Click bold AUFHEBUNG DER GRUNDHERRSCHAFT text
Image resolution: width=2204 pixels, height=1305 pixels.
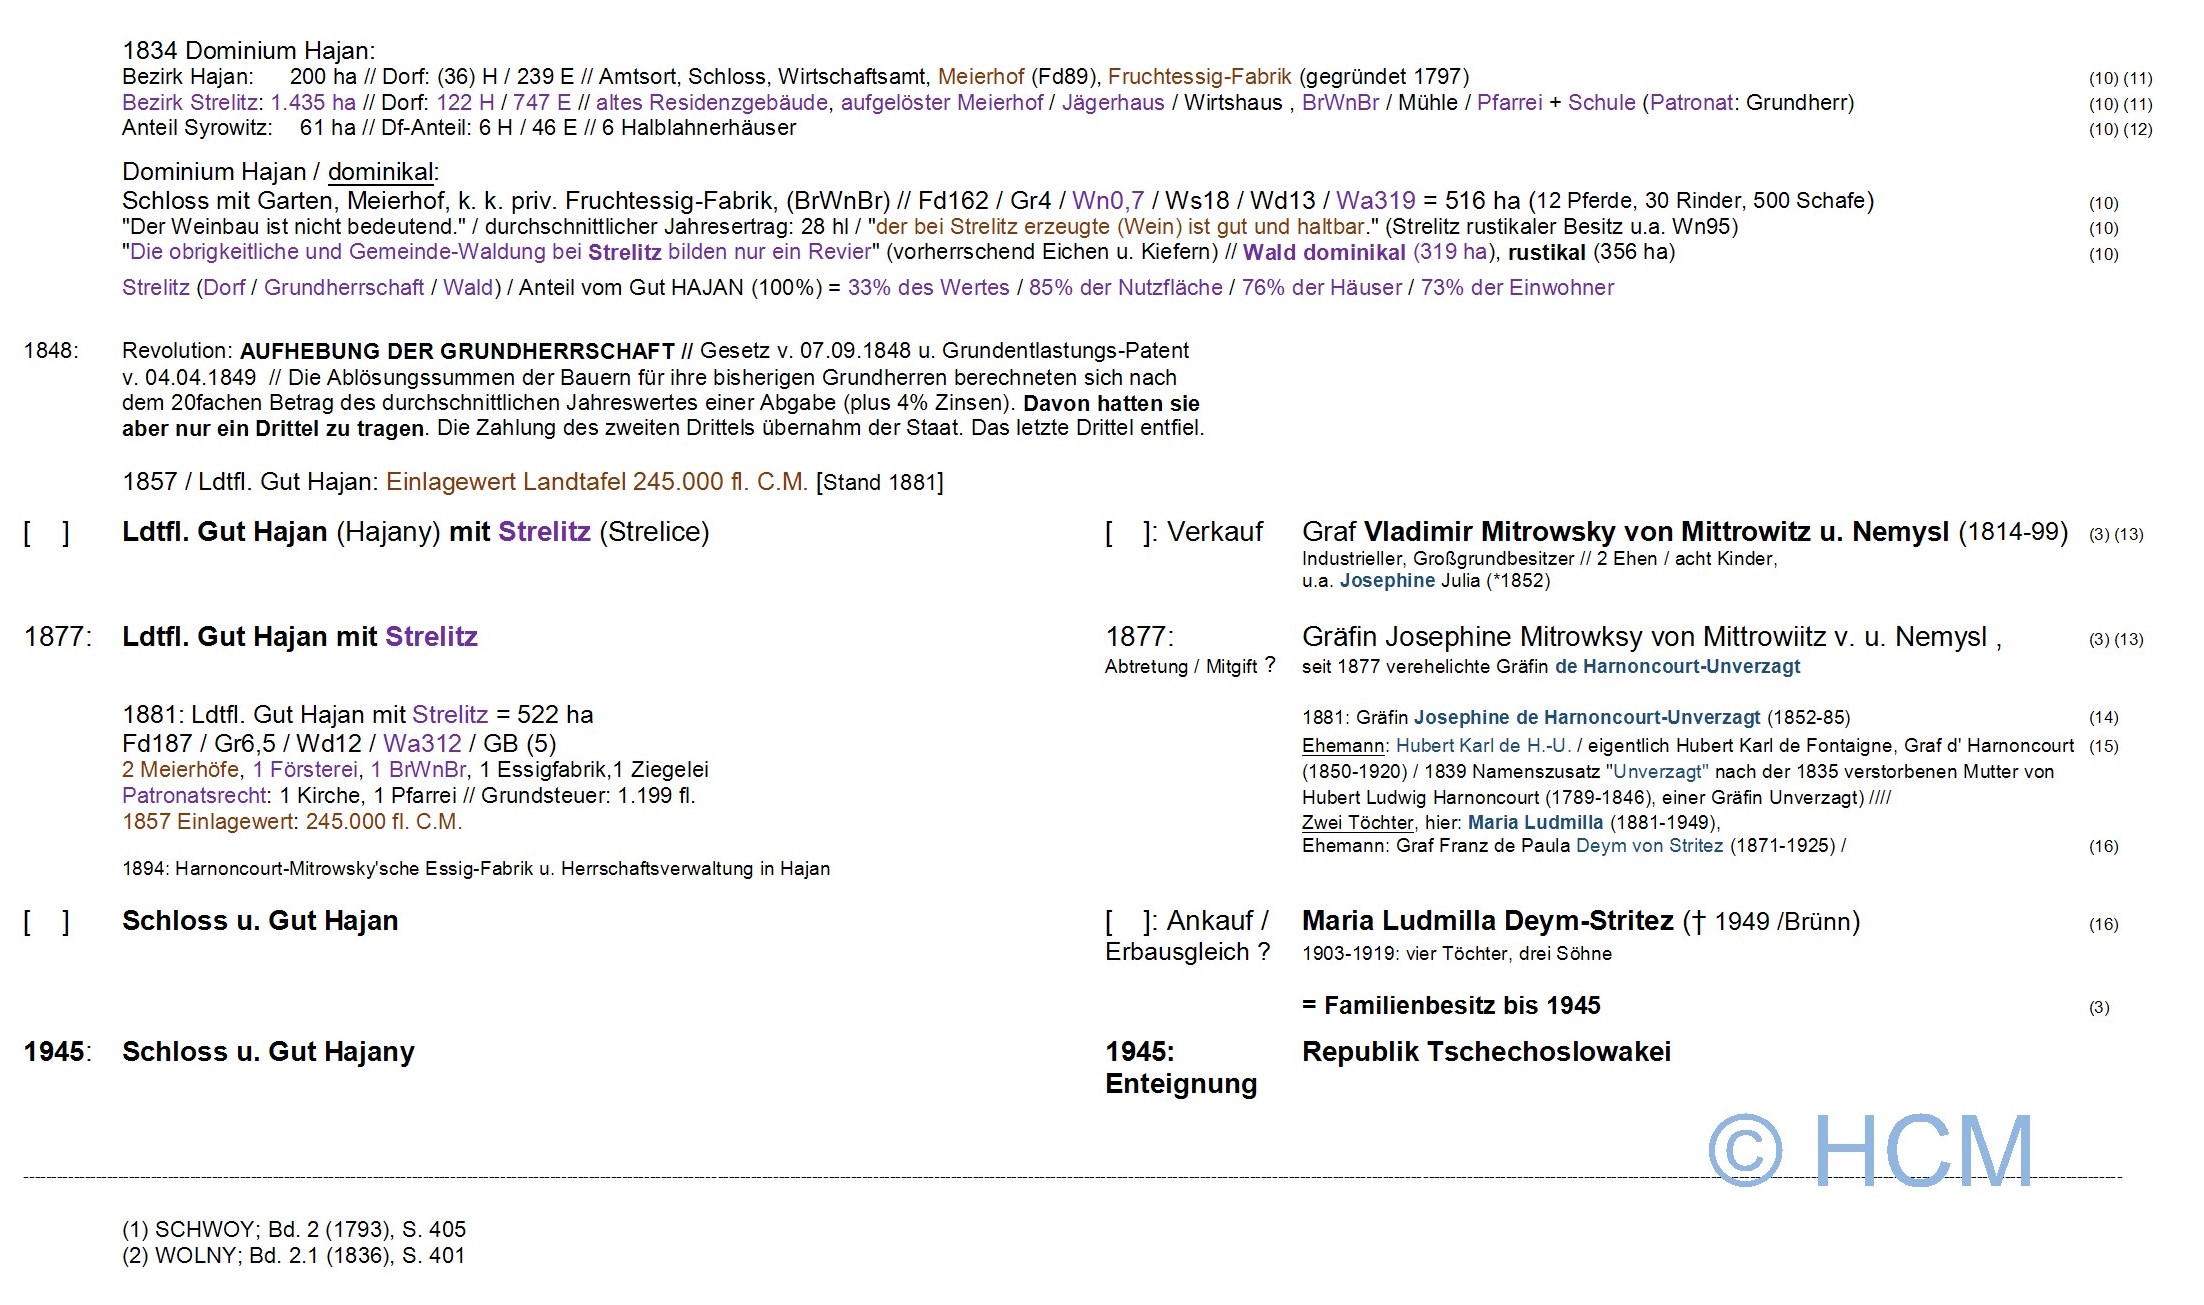point(457,351)
